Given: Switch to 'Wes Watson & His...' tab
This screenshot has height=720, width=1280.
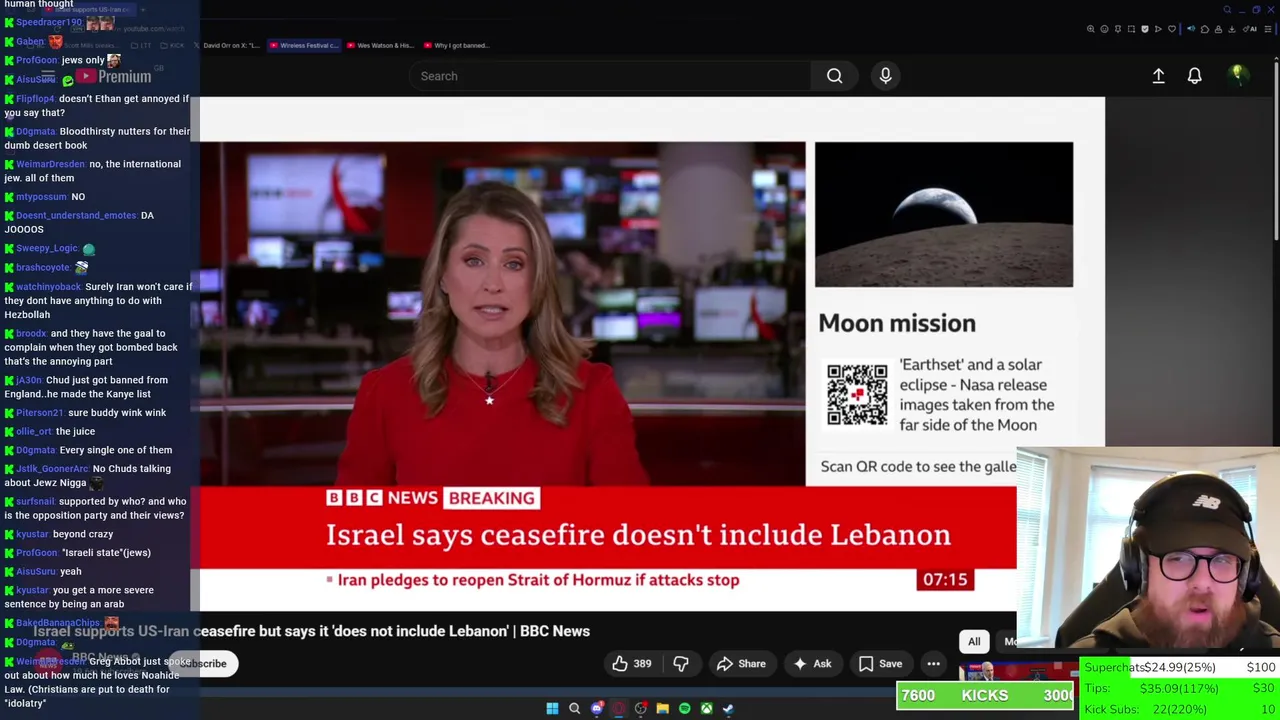Looking at the screenshot, I should tap(381, 45).
